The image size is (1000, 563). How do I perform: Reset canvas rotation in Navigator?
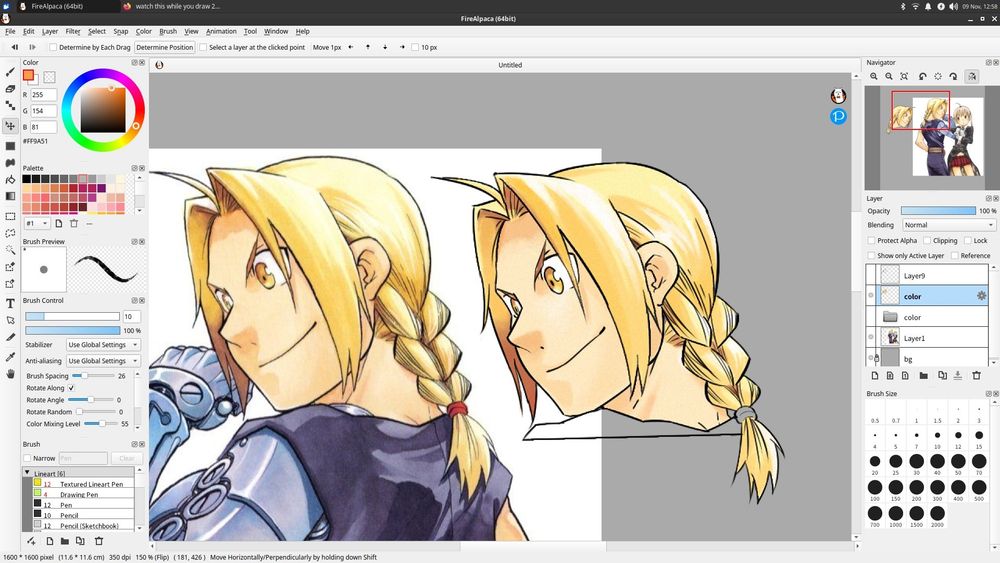[938, 76]
